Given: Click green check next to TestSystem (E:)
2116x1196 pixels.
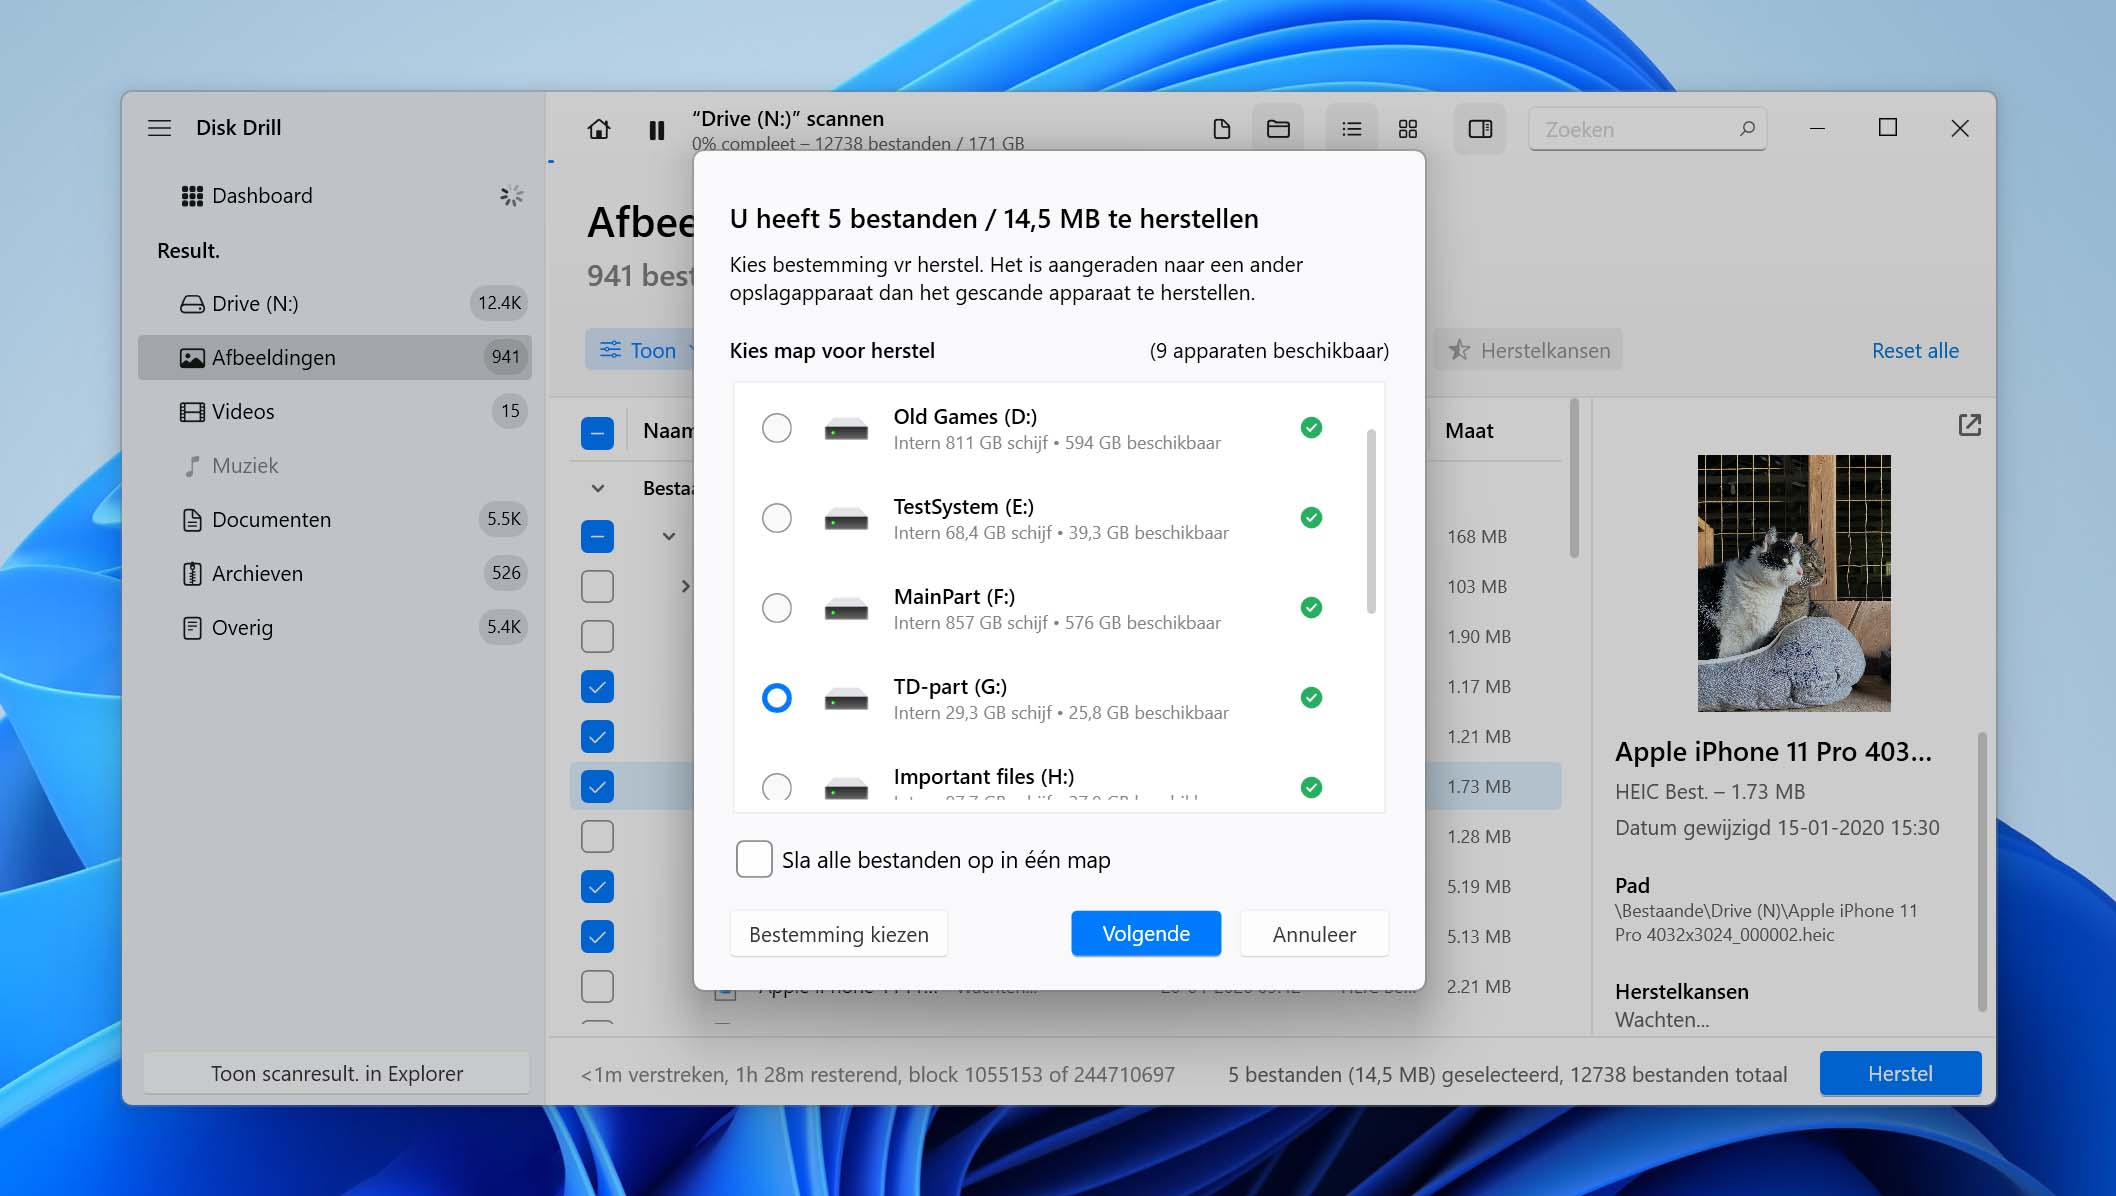Looking at the screenshot, I should 1311,518.
